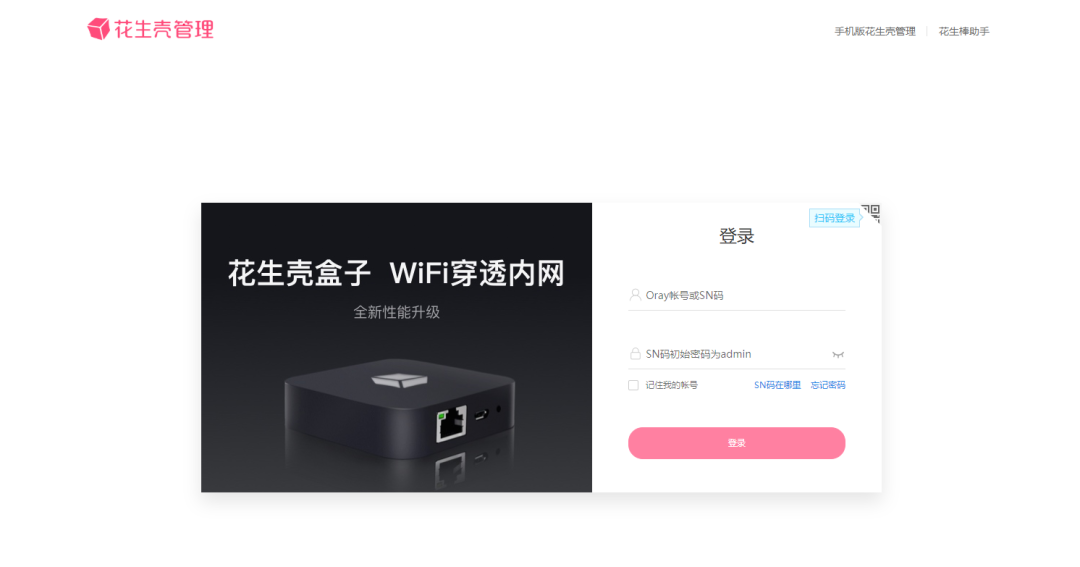Click the user icon in account field
Image resolution: width=1080 pixels, height=567 pixels.
(x=635, y=295)
